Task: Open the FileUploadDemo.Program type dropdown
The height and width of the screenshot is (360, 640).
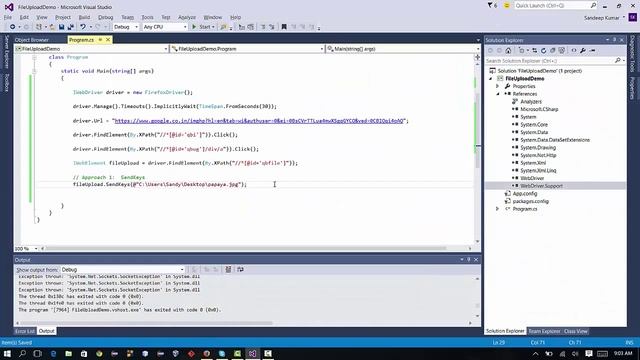Action: [x=247, y=49]
